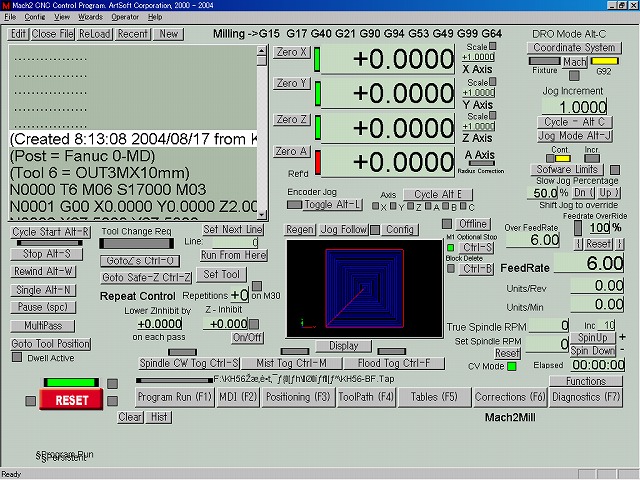The height and width of the screenshot is (480, 640).
Task: Click the Cycle Start Alt-R button
Action: coord(51,232)
